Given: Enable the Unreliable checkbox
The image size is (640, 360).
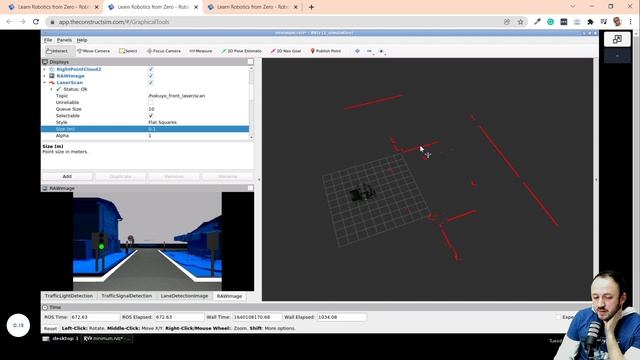Looking at the screenshot, I should pyautogui.click(x=151, y=102).
